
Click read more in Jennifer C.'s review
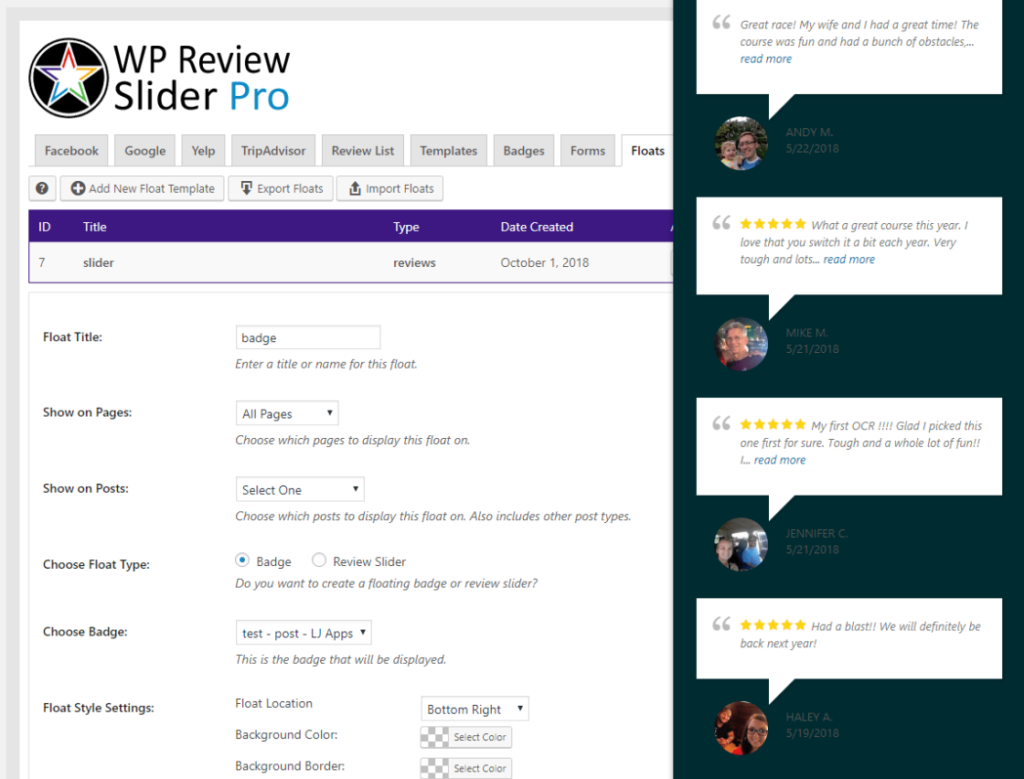pyautogui.click(x=780, y=460)
